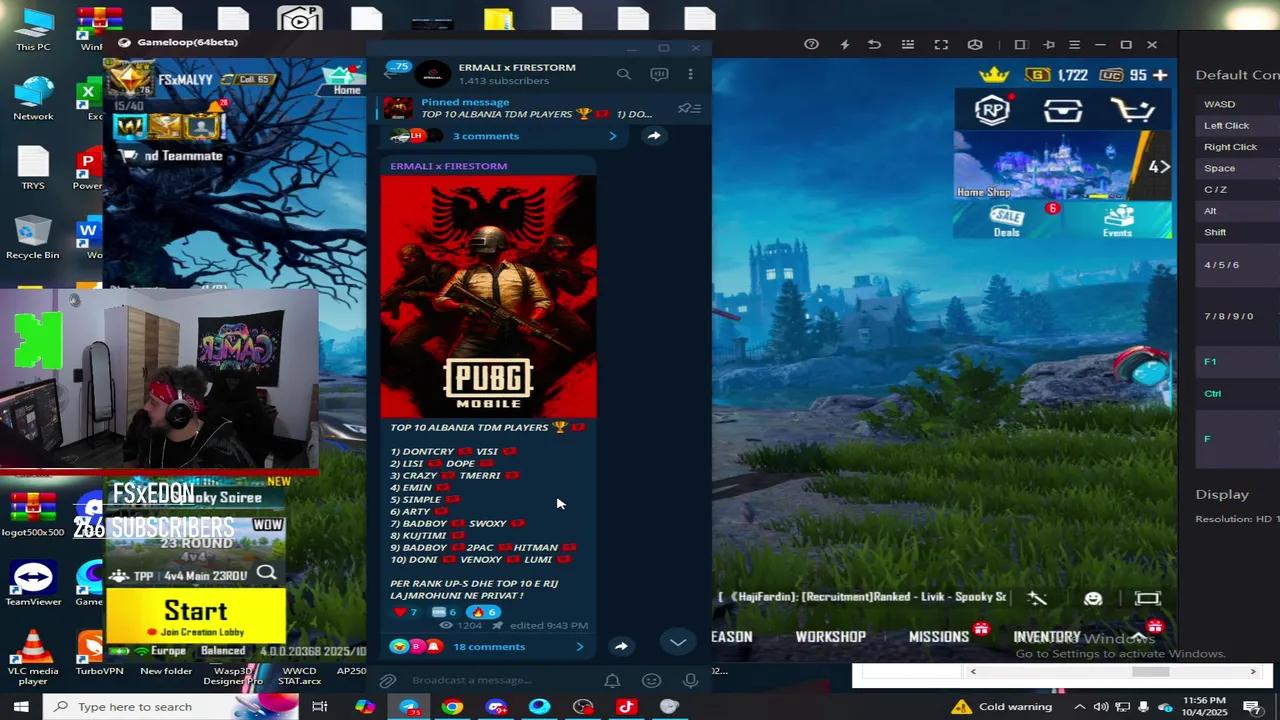
Task: Open Task View on the taskbar
Action: click(x=320, y=707)
